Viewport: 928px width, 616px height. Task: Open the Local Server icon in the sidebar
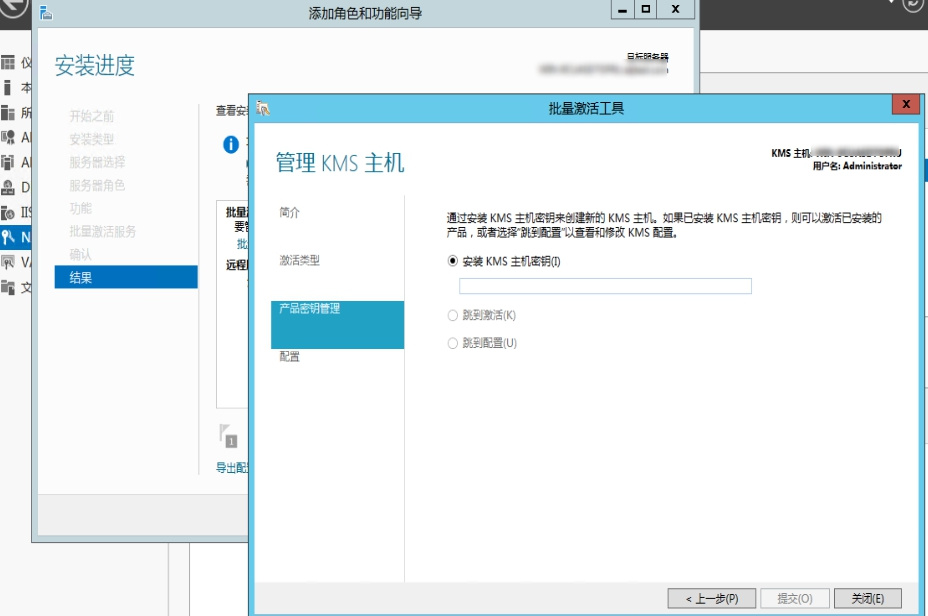tap(8, 88)
